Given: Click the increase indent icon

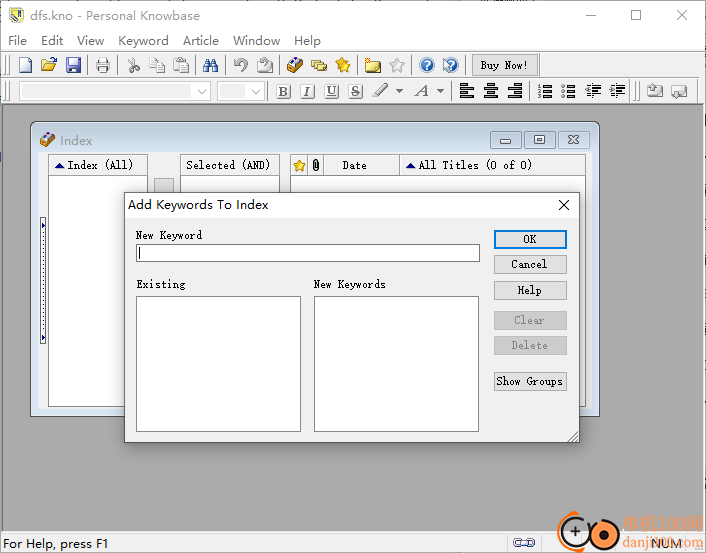Looking at the screenshot, I should (x=617, y=91).
